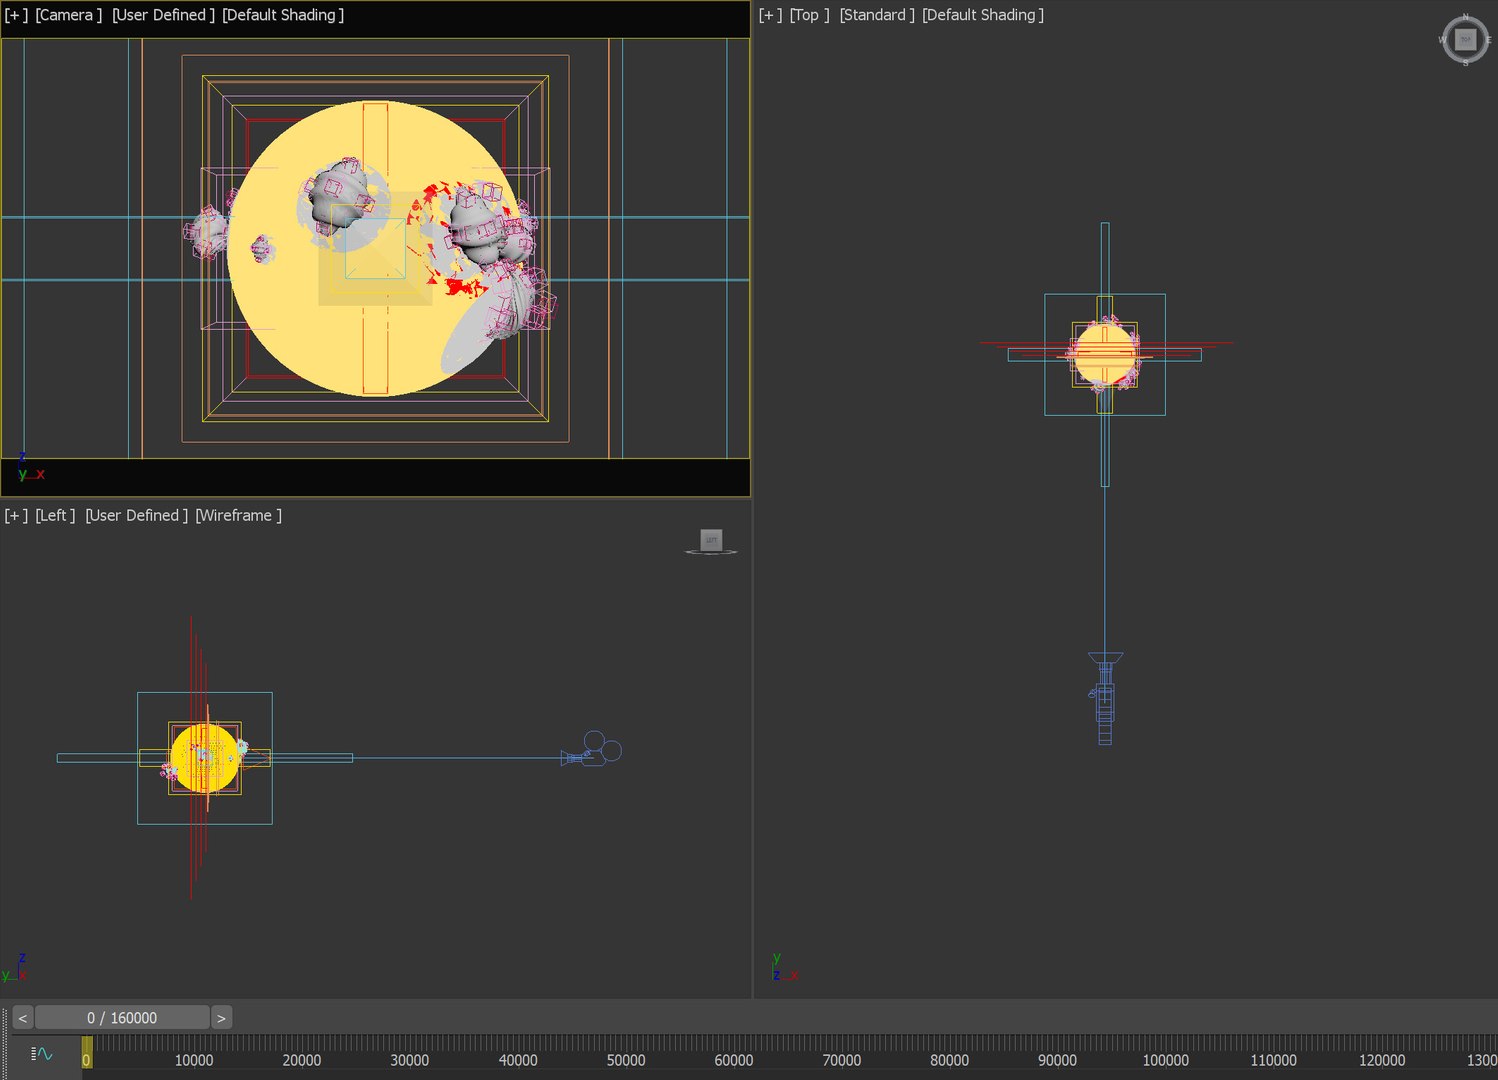
Task: Click the time slider showing 0 / 160000
Action: click(x=122, y=1018)
